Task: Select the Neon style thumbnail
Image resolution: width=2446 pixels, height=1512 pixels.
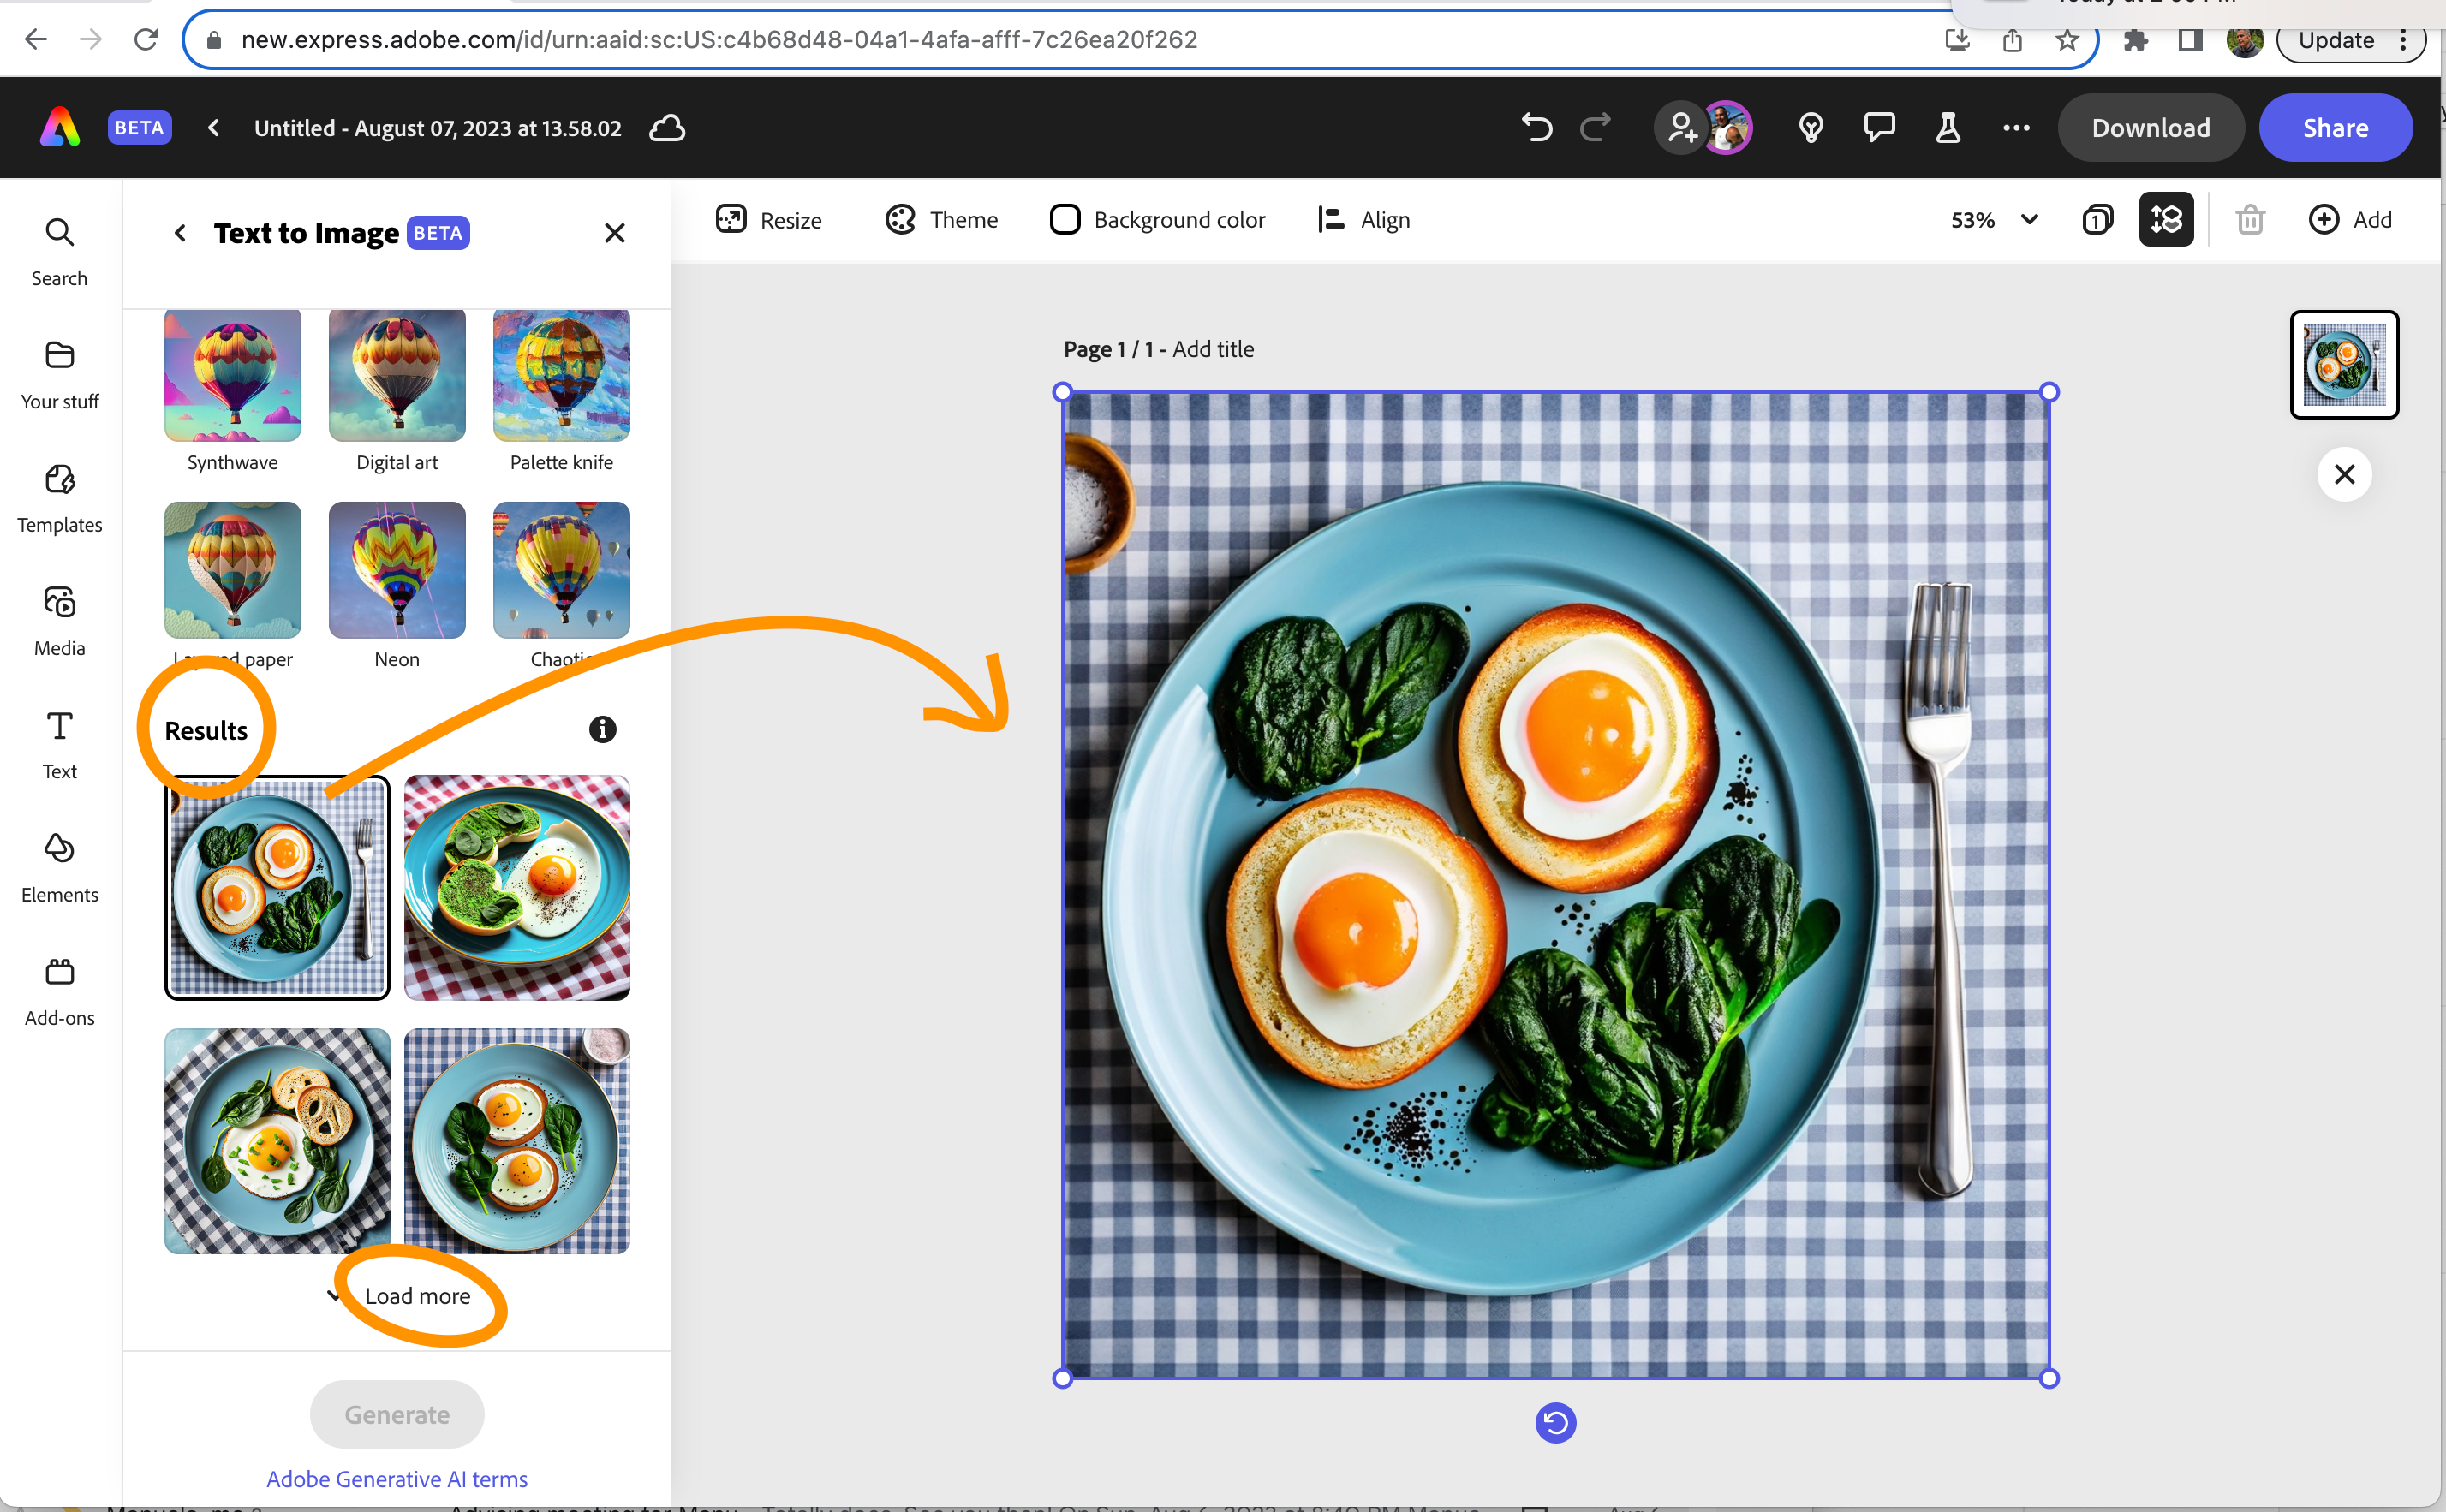Action: (397, 571)
